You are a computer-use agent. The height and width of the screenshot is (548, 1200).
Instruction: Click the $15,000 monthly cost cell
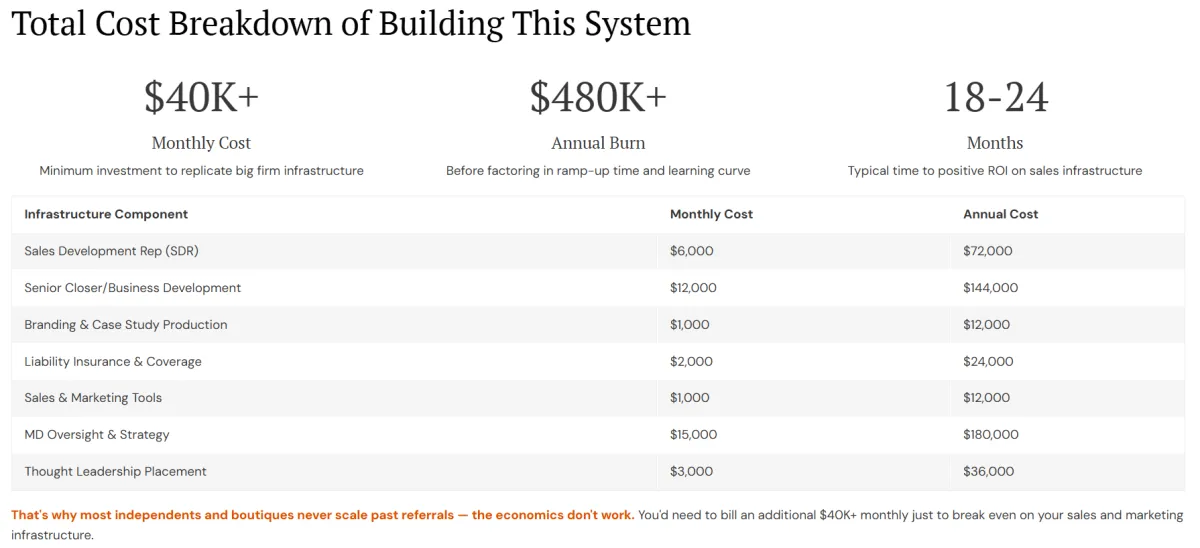693,435
